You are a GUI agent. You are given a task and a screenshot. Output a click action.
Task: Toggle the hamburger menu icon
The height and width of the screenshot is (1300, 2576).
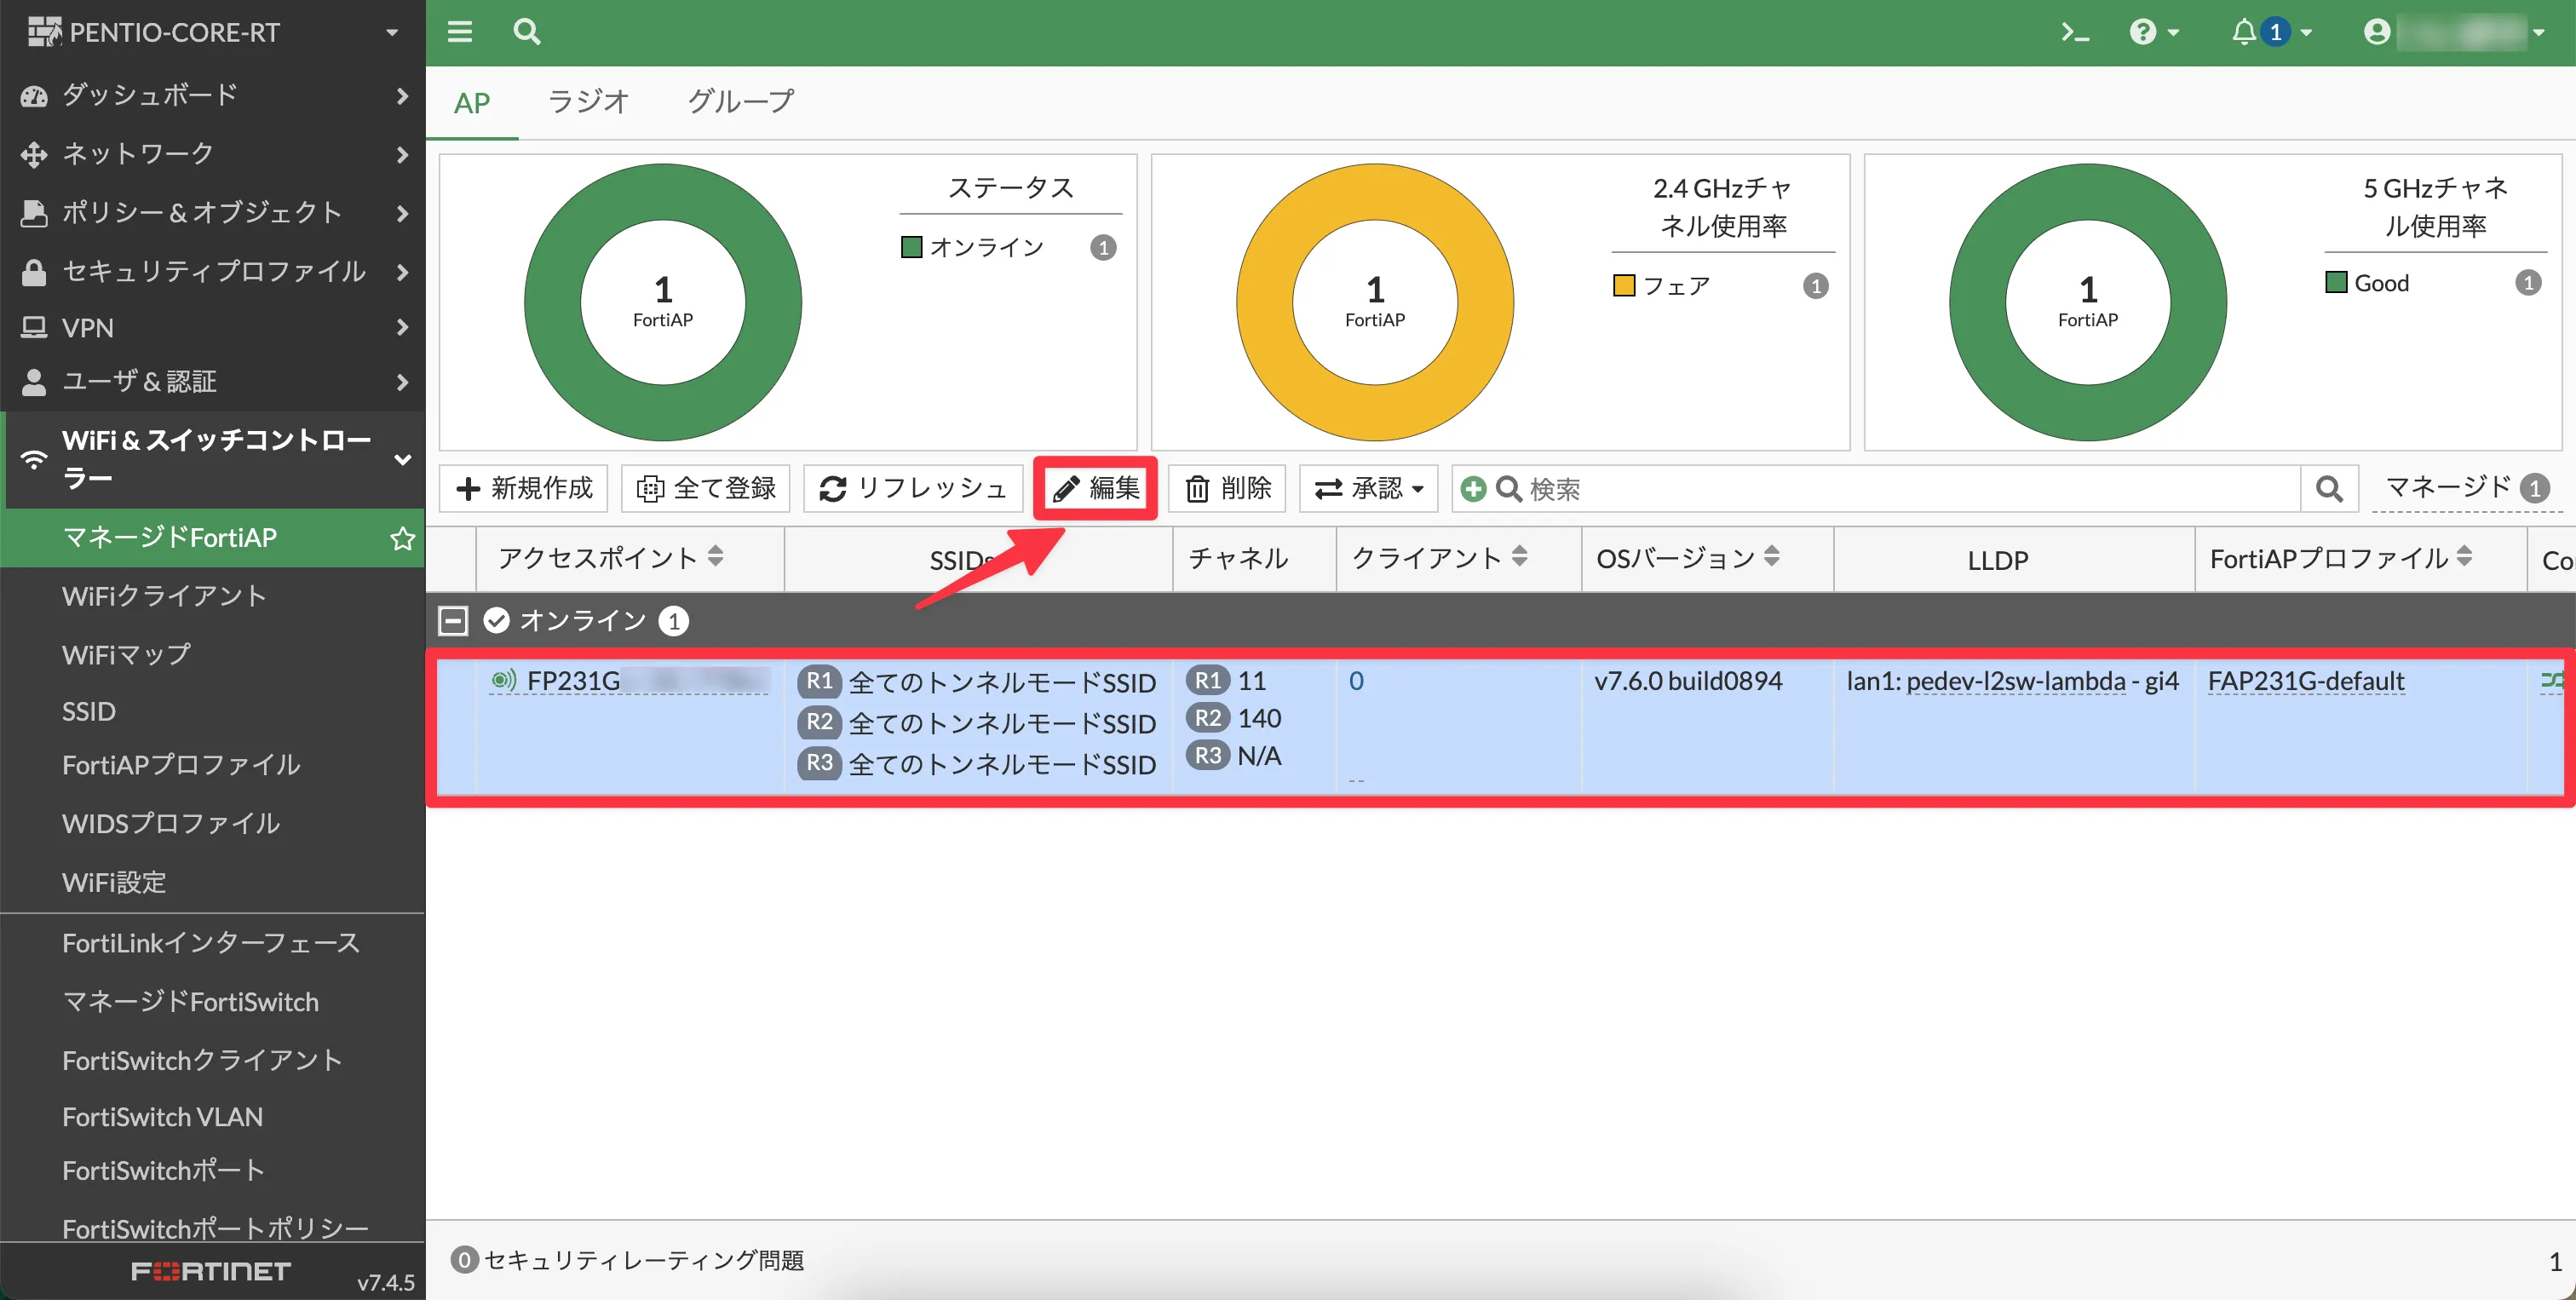tap(459, 32)
